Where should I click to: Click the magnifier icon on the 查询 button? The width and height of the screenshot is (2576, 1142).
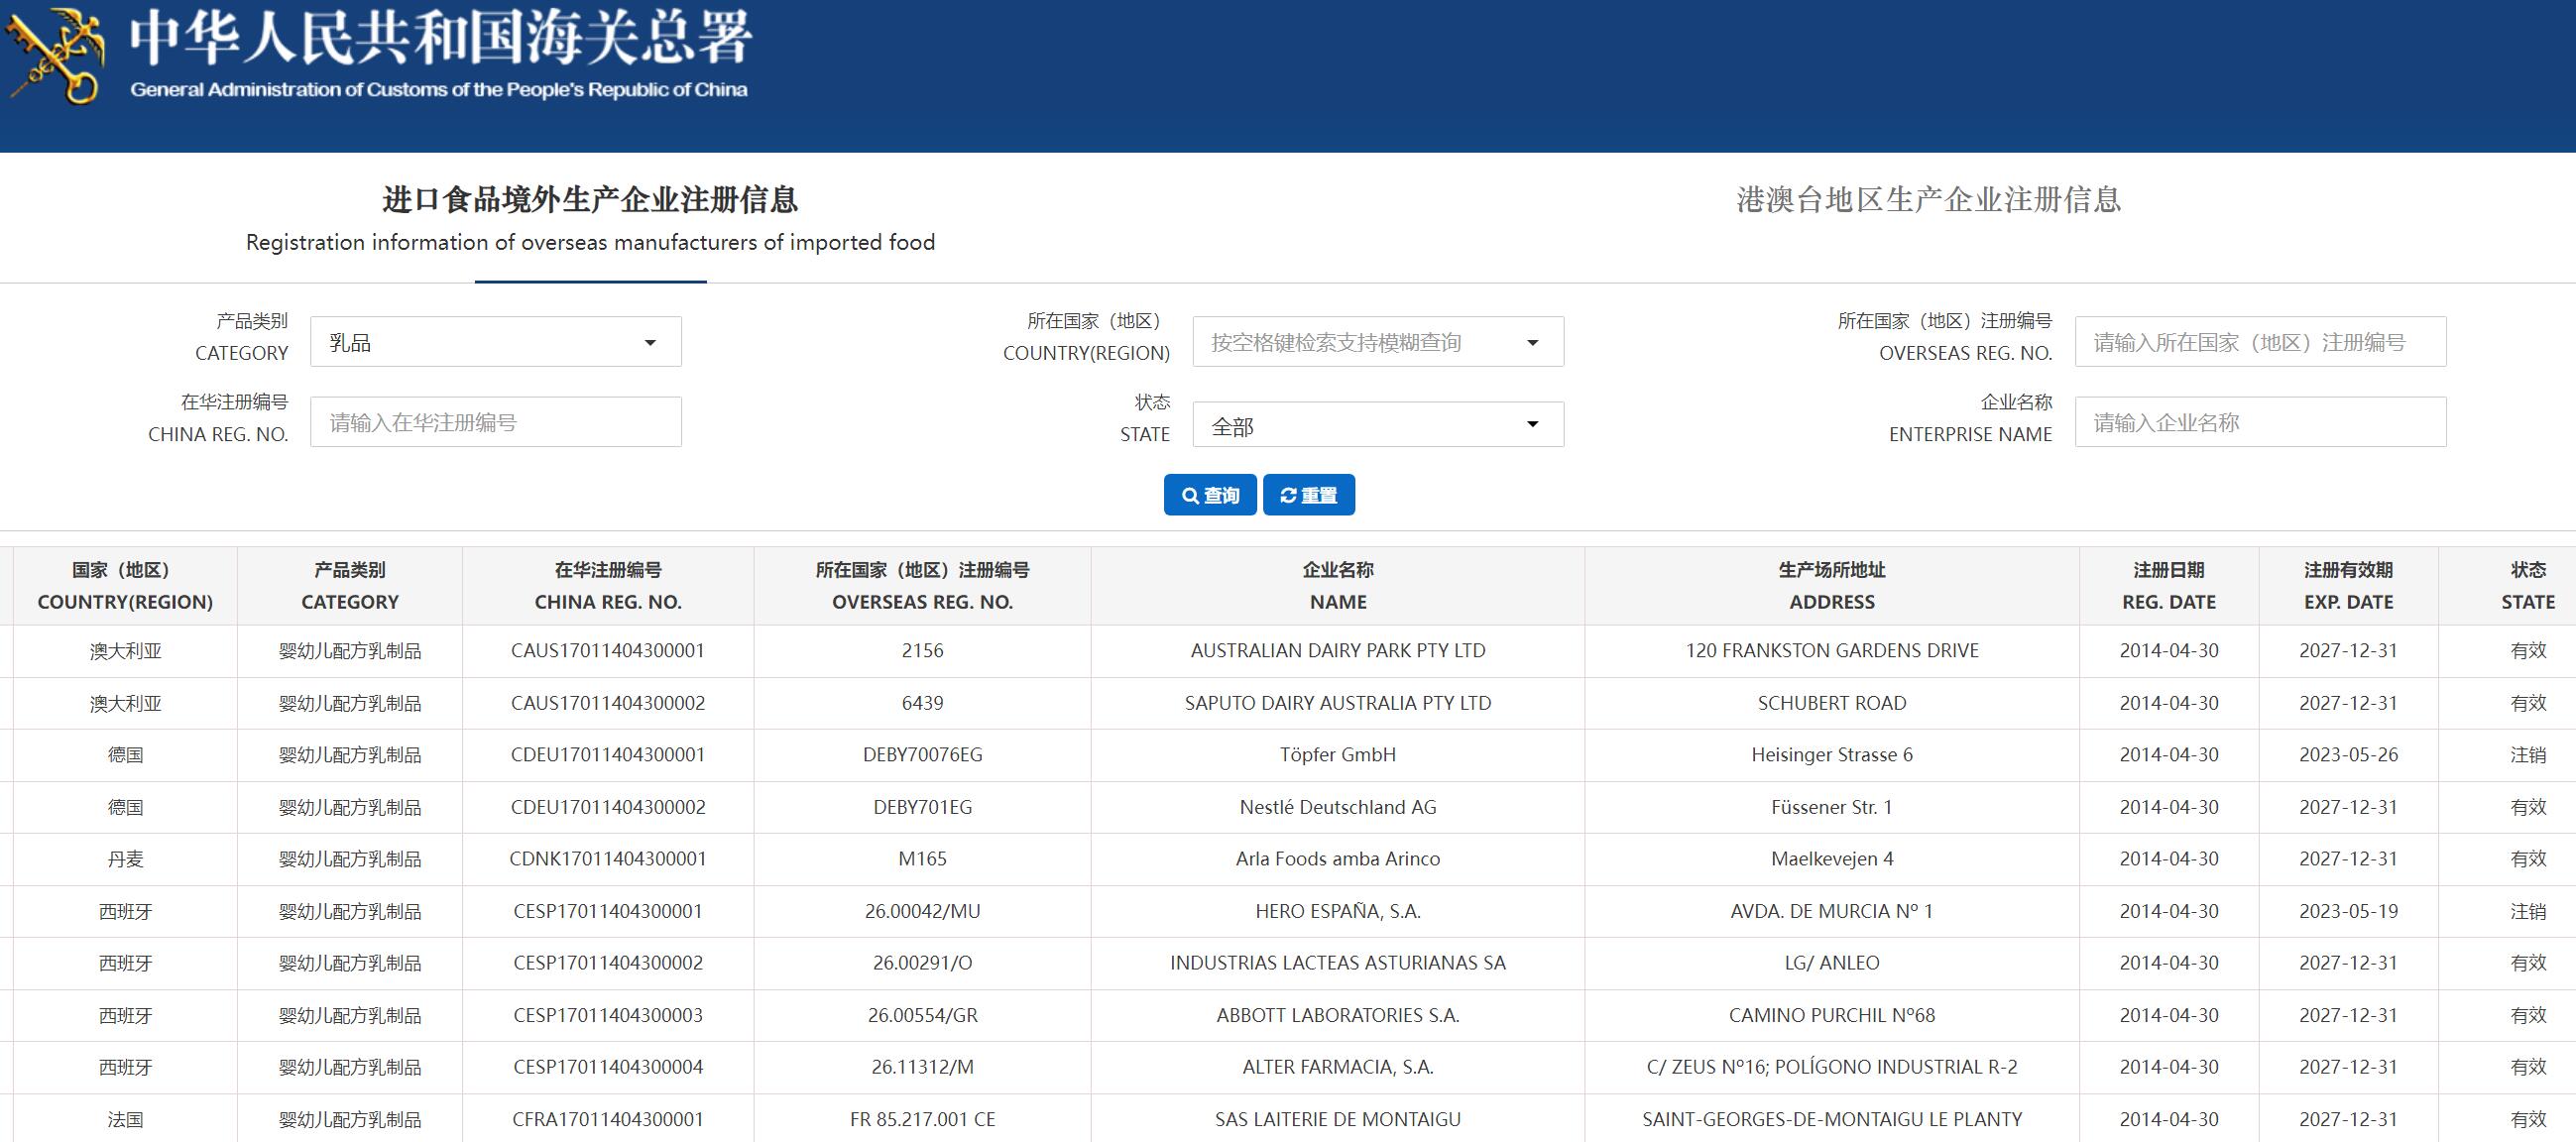point(1190,496)
